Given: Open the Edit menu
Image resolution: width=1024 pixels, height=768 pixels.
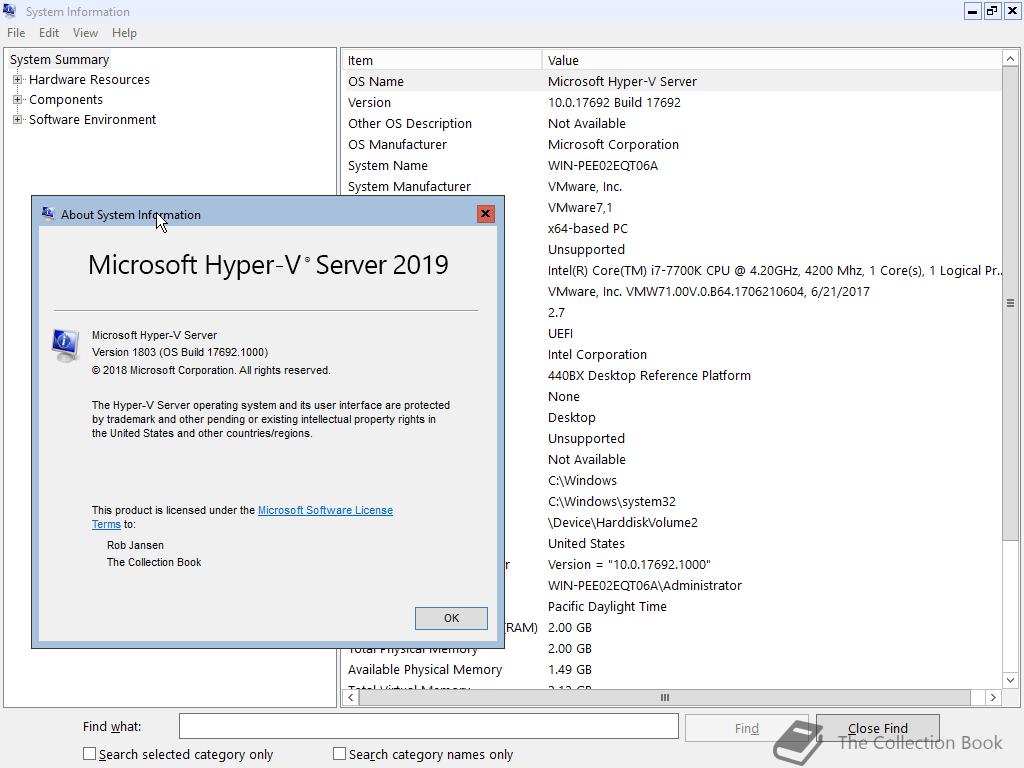Looking at the screenshot, I should point(49,33).
